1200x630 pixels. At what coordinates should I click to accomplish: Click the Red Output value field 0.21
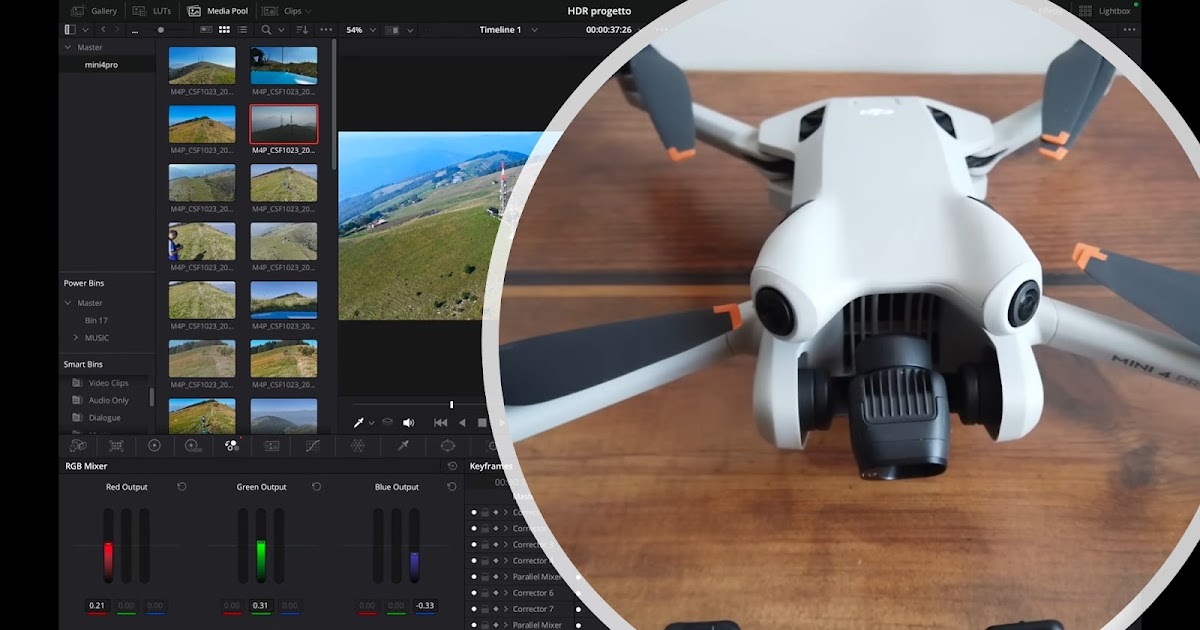97,606
